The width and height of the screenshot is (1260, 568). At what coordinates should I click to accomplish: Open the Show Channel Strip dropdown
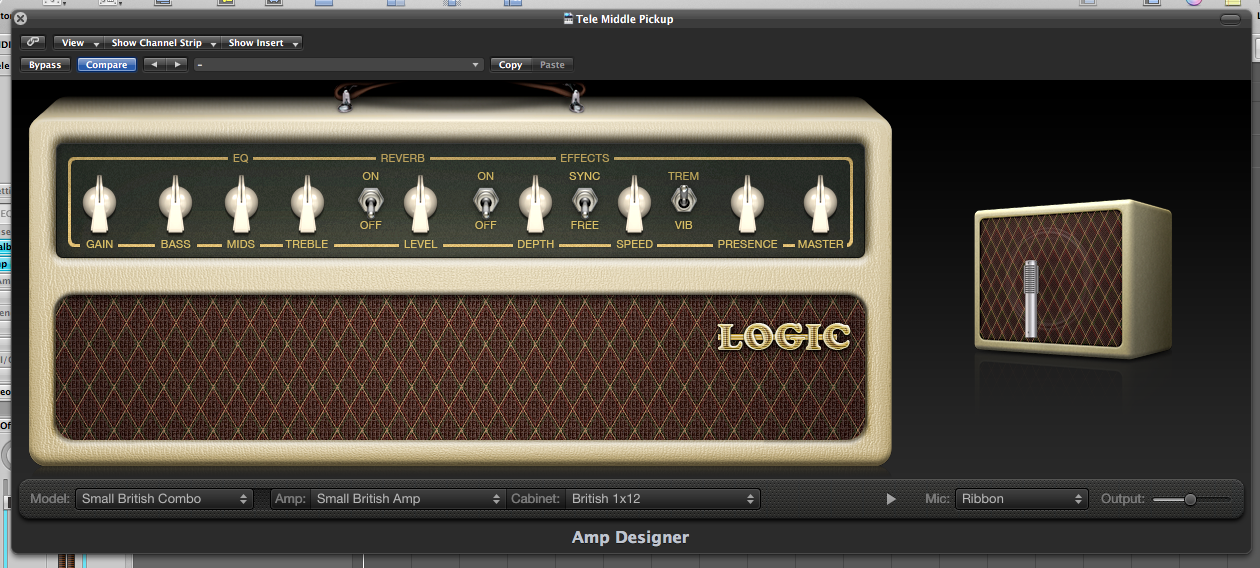click(163, 43)
